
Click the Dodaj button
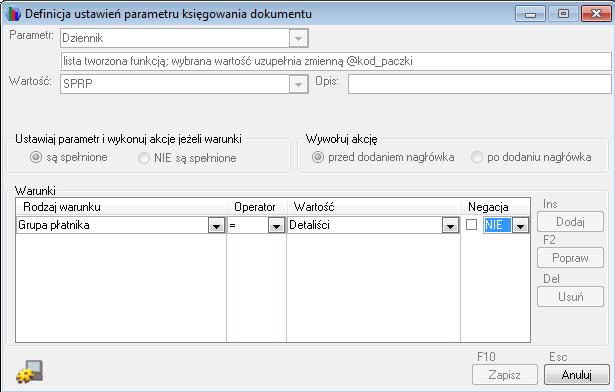570,222
